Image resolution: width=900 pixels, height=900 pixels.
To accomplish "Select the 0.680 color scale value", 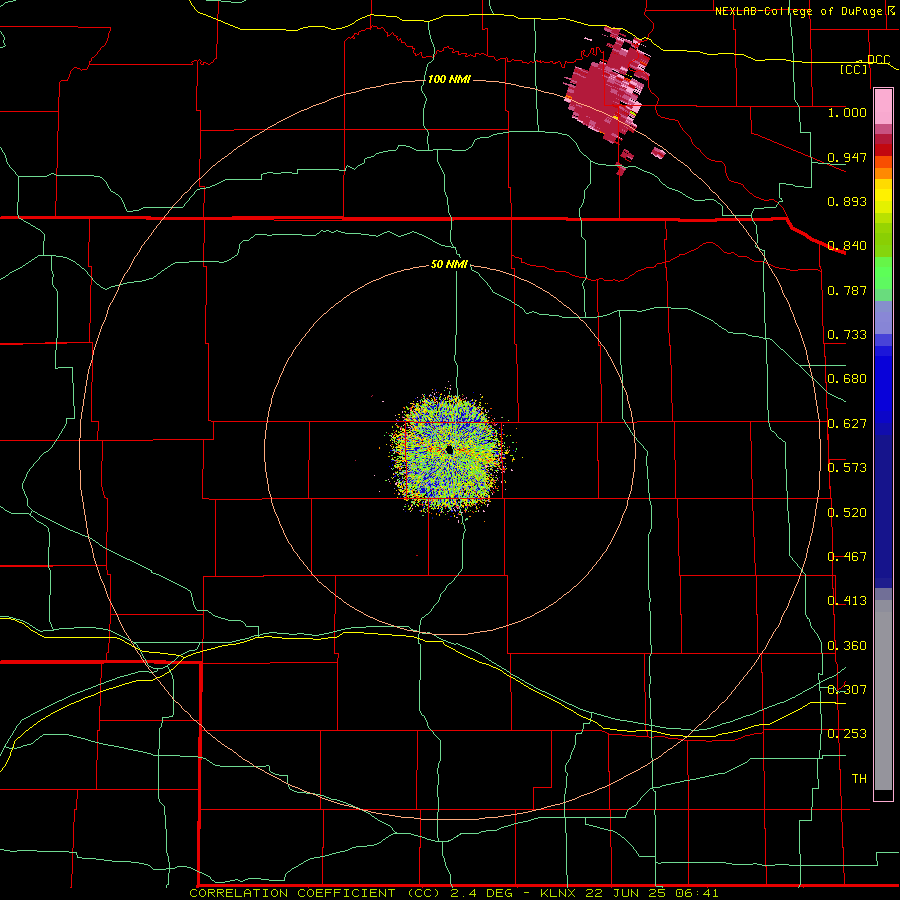I will pos(847,379).
